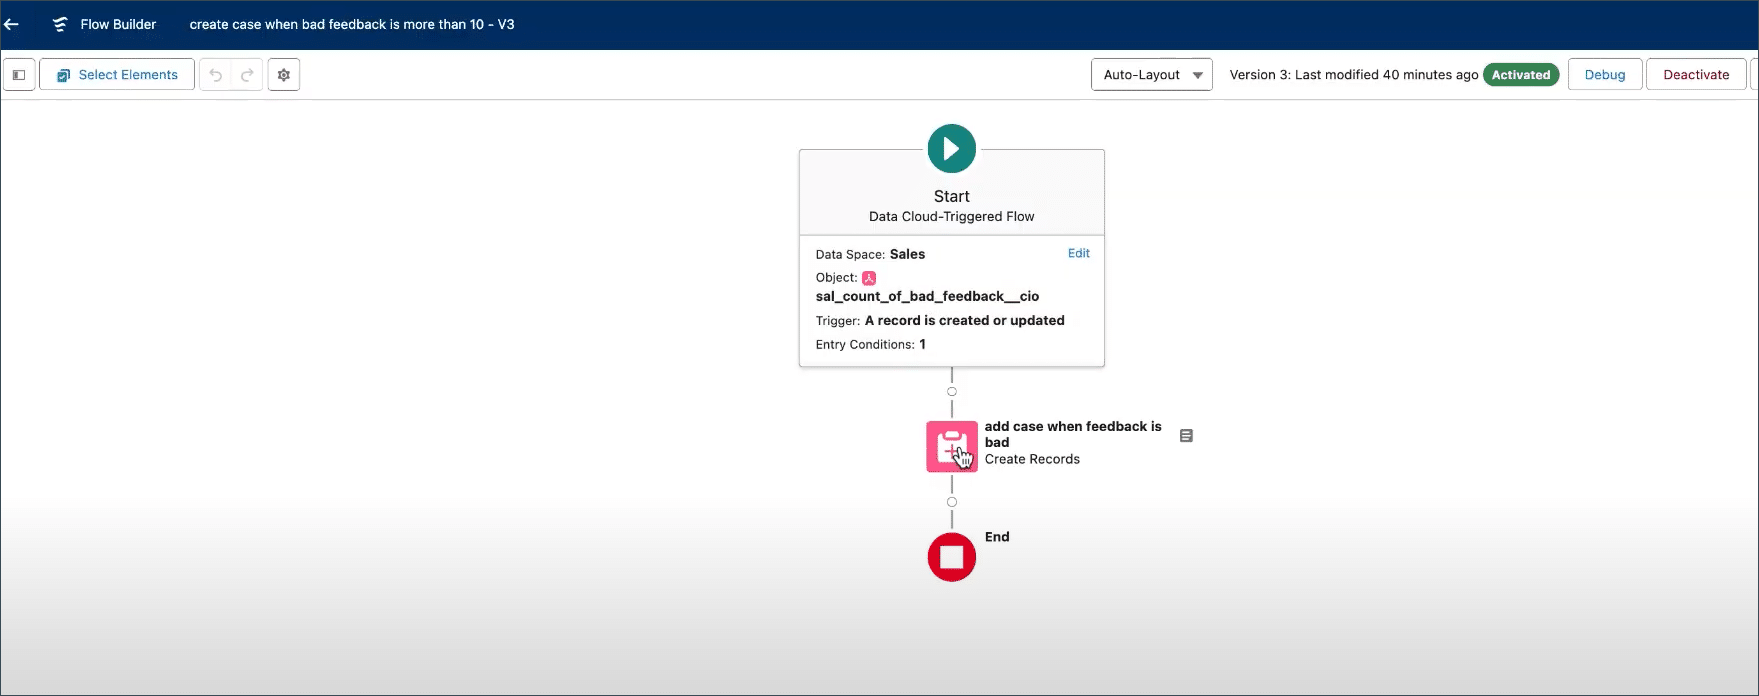Screen dimensions: 1759x696
Task: Add element below Start node
Action: coord(952,392)
